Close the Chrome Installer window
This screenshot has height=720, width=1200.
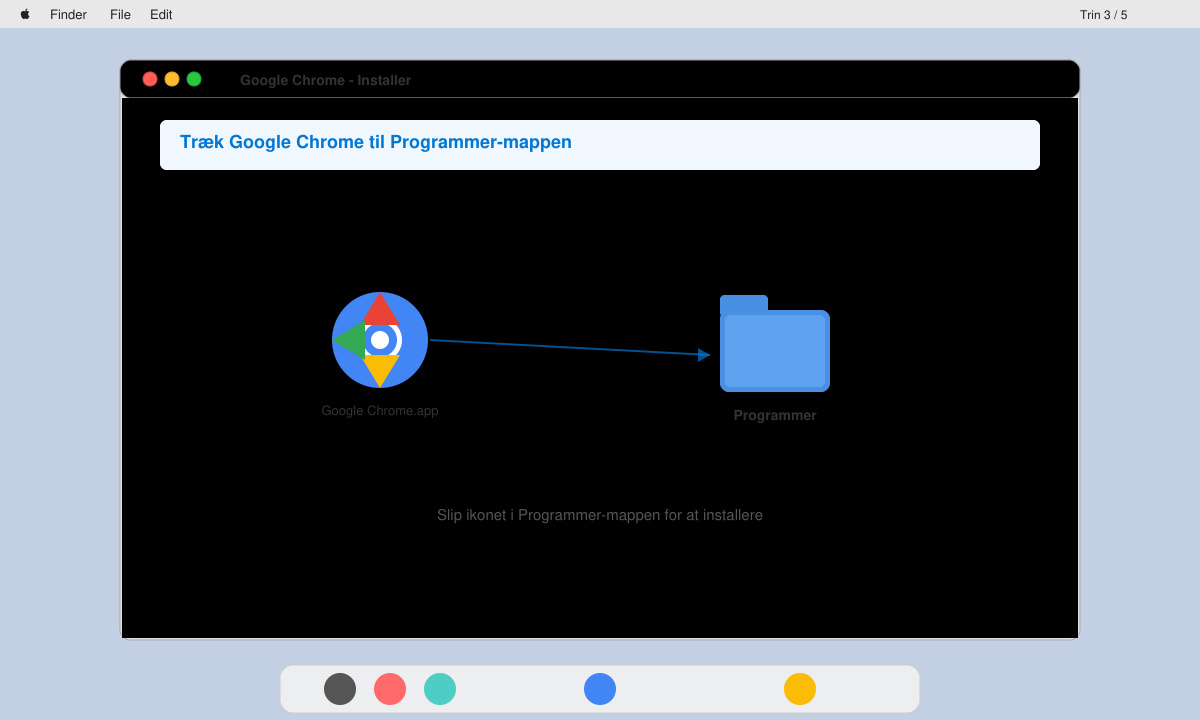point(150,79)
